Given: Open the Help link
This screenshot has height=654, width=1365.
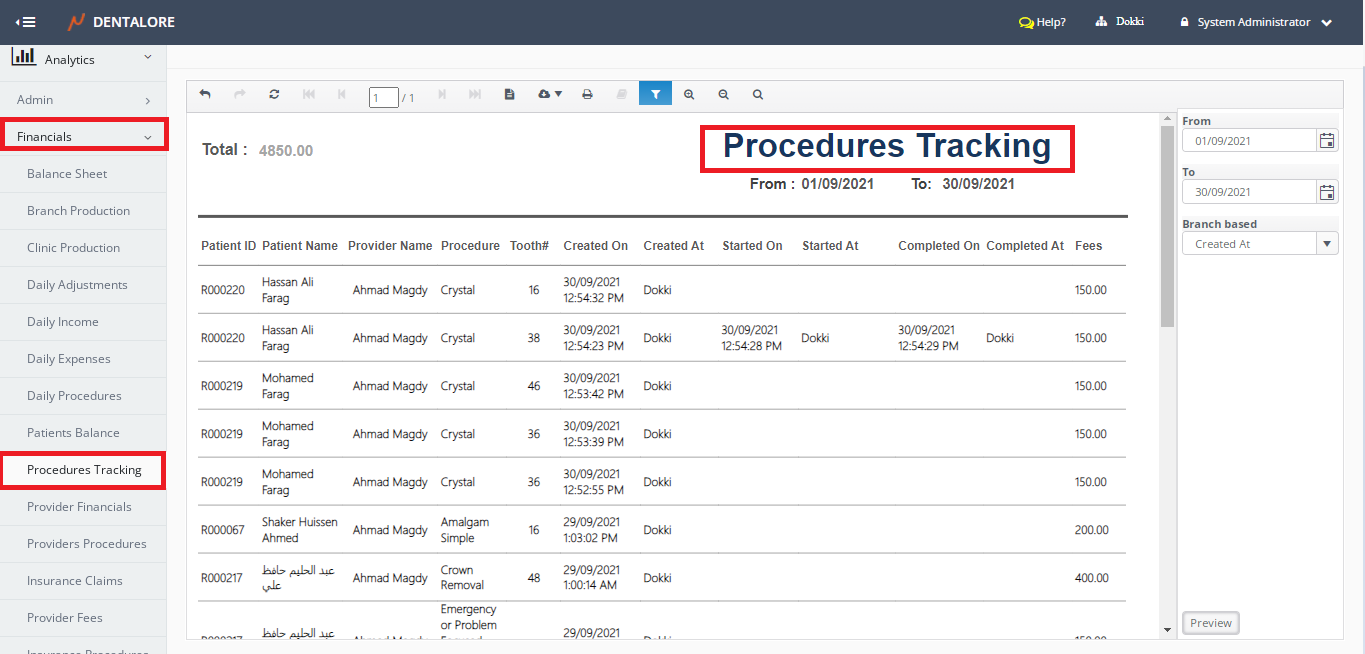Looking at the screenshot, I should tap(1042, 22).
